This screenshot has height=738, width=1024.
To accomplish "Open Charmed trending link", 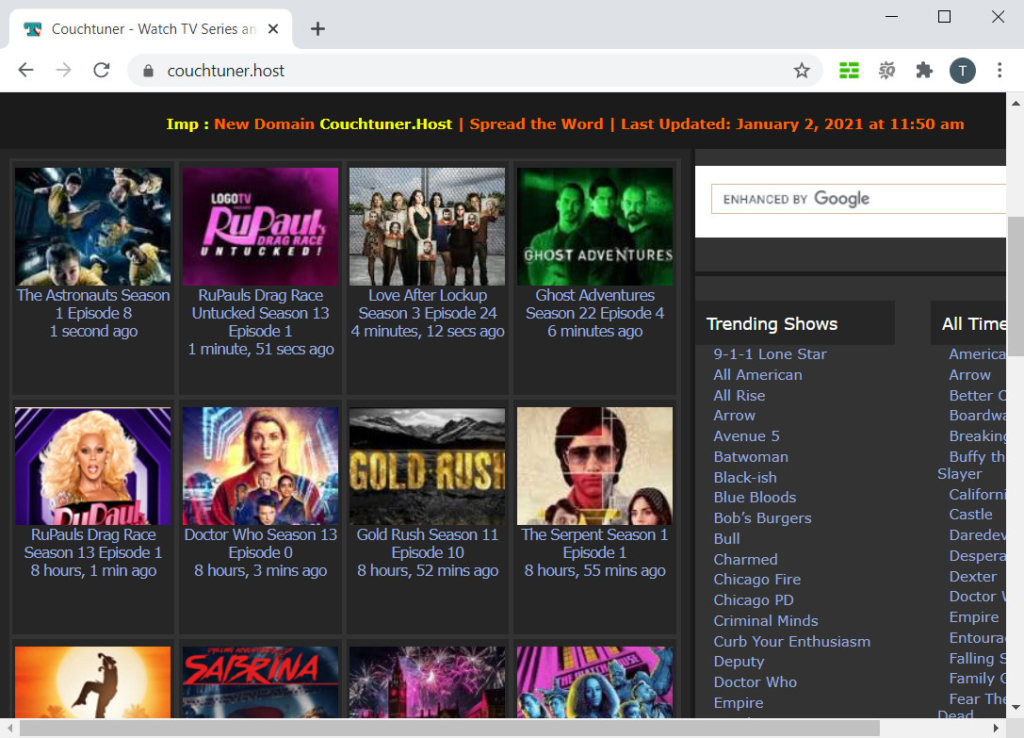I will pyautogui.click(x=746, y=560).
